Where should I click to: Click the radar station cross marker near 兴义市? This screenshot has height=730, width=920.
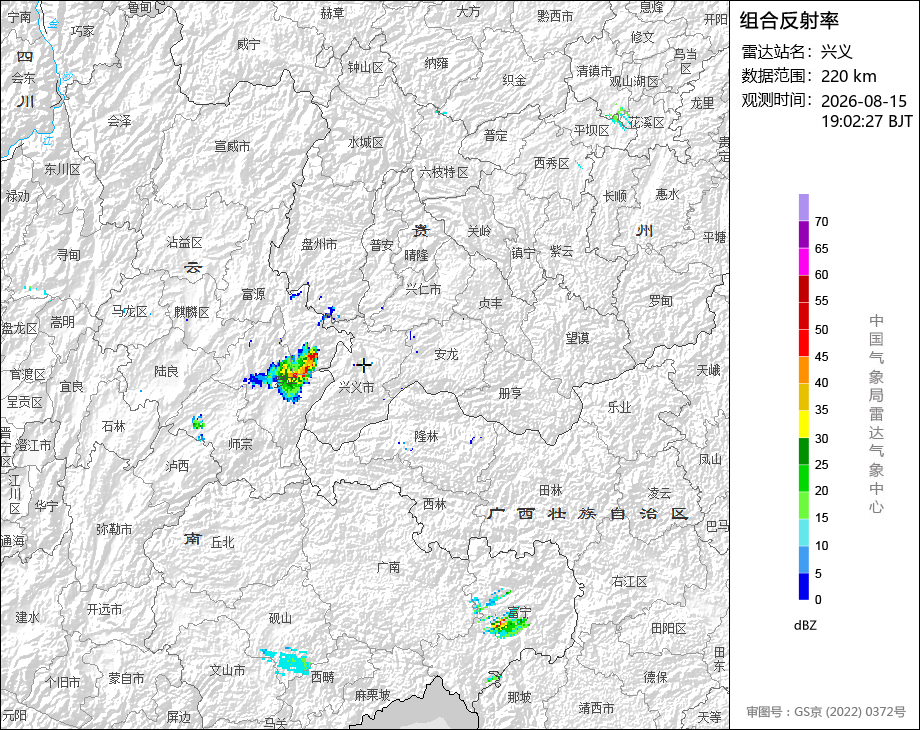(364, 366)
